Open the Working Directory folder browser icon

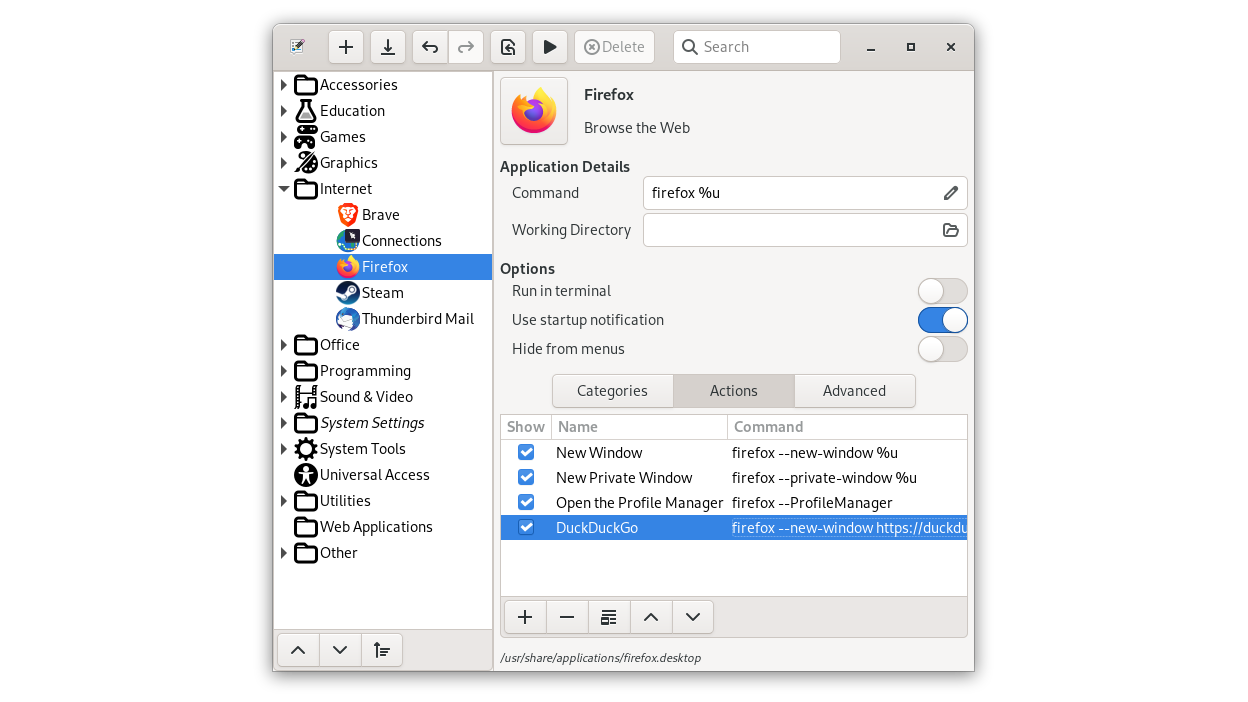click(950, 230)
